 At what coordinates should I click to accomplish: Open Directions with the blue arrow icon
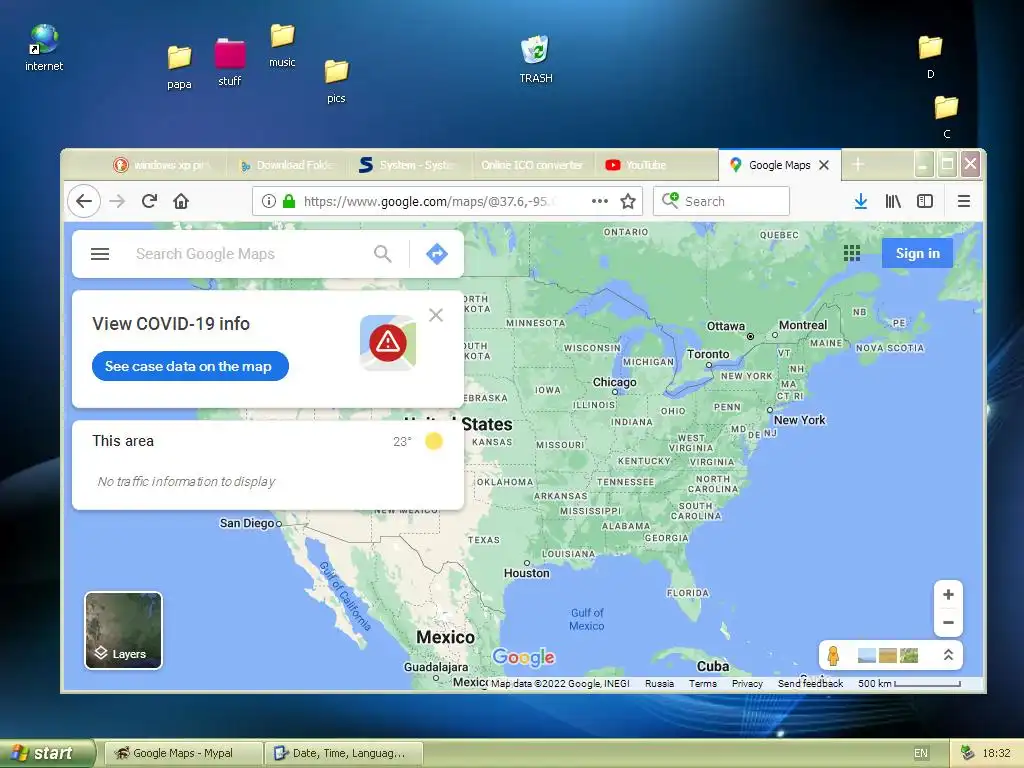(x=437, y=254)
